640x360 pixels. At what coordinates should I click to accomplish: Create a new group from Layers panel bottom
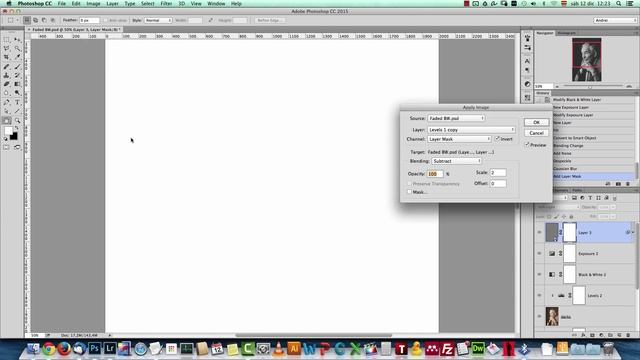610,335
